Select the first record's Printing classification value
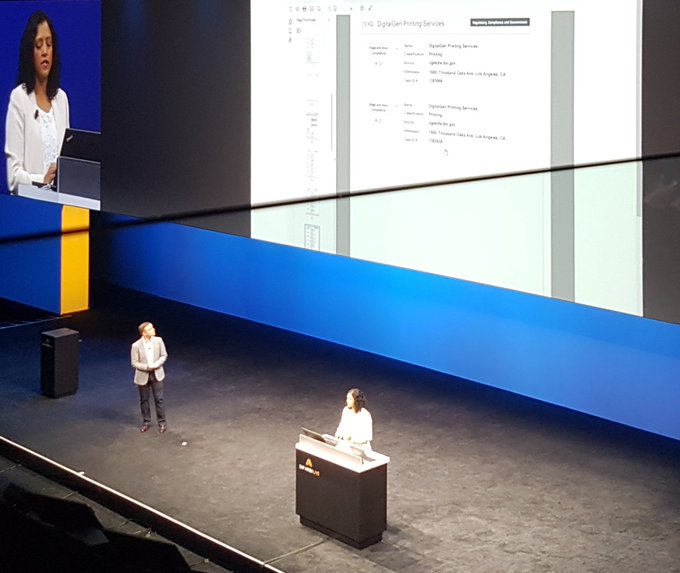Image resolution: width=680 pixels, height=573 pixels. pos(435,54)
